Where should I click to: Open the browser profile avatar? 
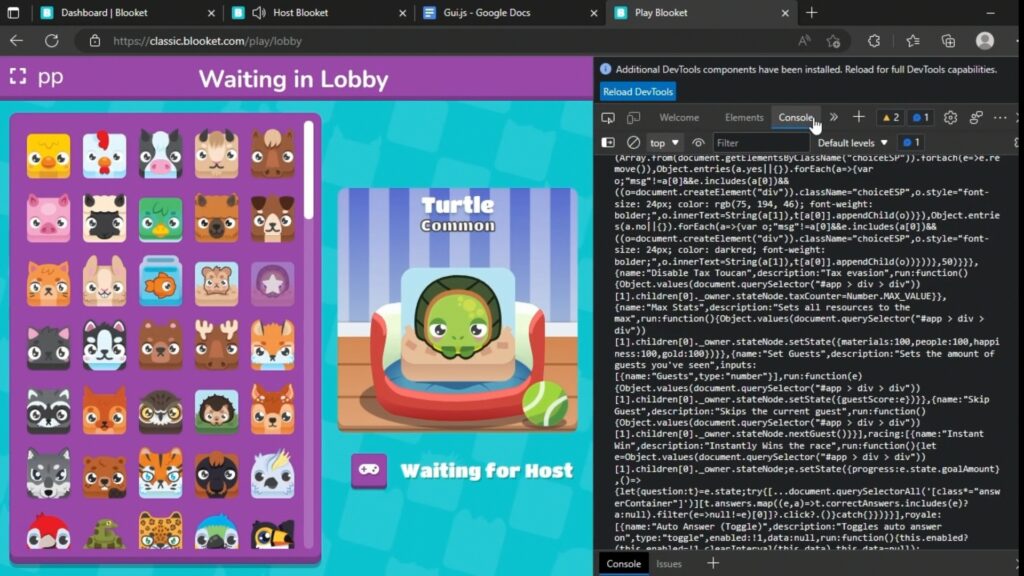pos(985,40)
